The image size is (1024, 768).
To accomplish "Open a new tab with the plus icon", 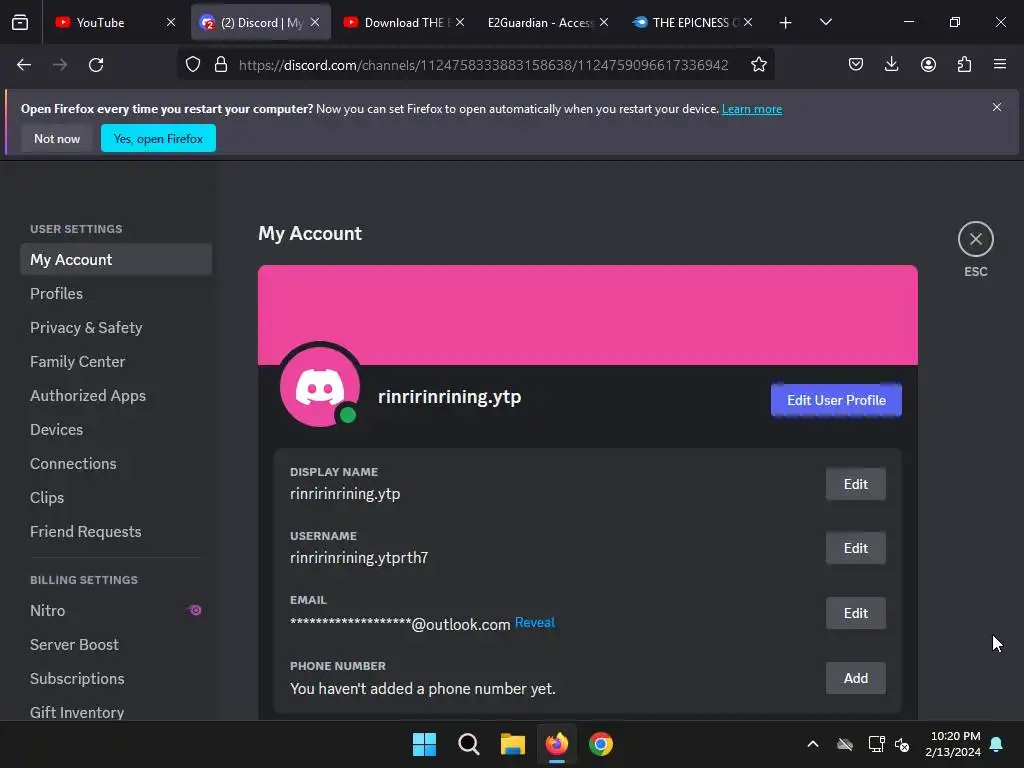I will click(x=786, y=23).
